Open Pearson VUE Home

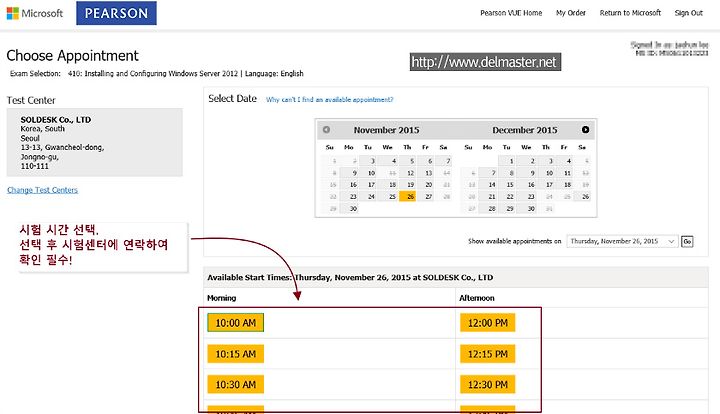[511, 13]
